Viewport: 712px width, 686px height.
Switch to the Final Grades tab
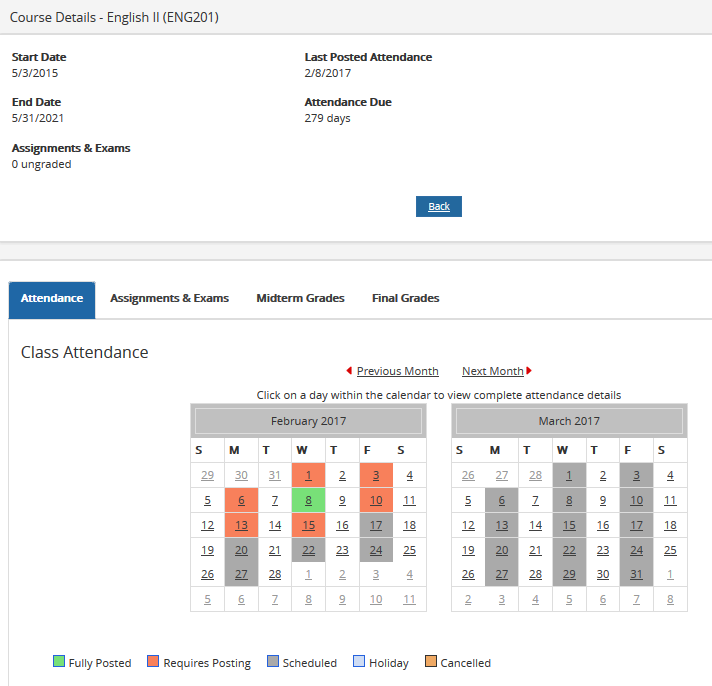[405, 299]
